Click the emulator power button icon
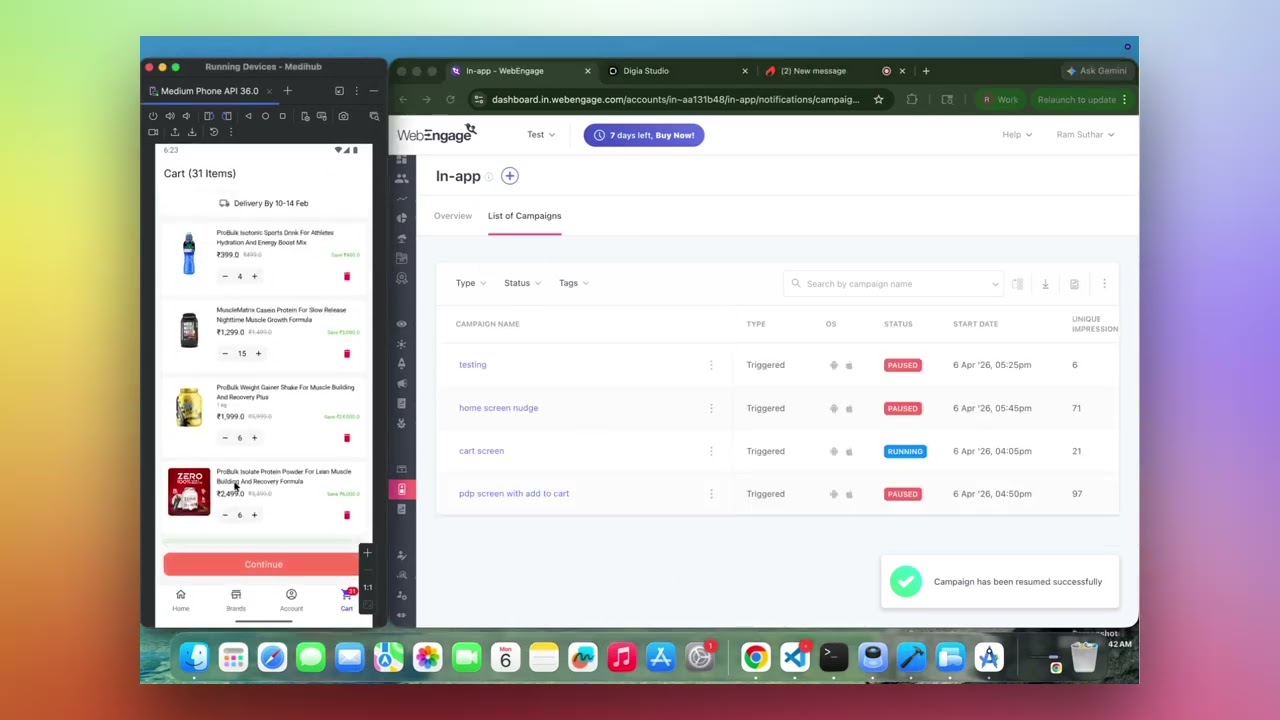1280x720 pixels. click(153, 116)
